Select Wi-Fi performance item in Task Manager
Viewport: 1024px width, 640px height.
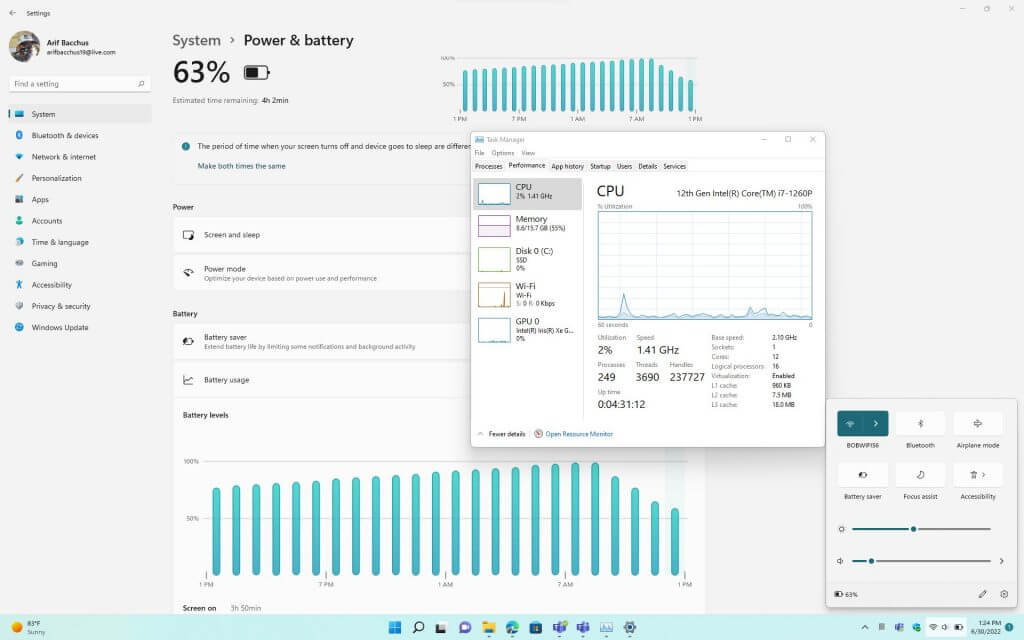(527, 295)
